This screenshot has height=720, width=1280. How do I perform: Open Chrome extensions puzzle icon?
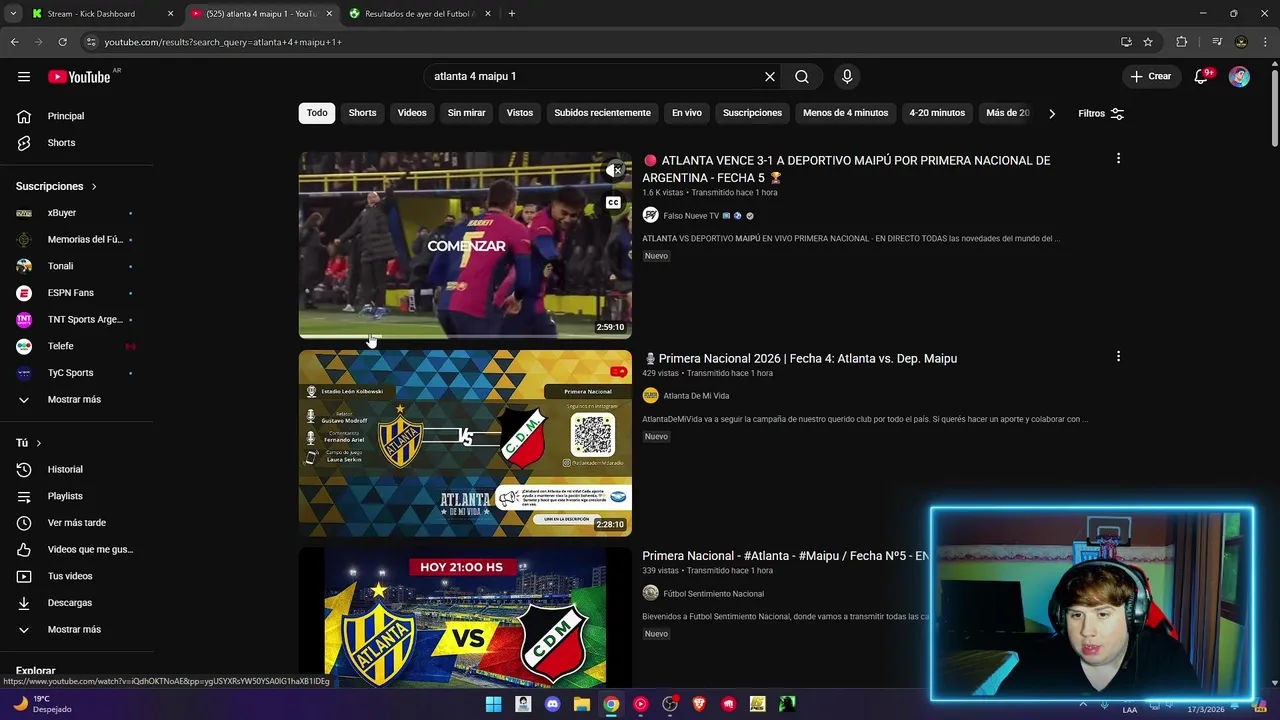click(1182, 42)
